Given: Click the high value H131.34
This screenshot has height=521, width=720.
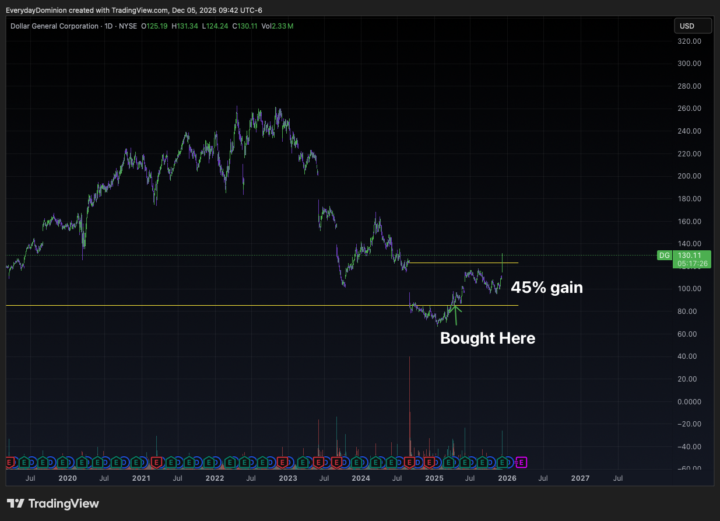Looking at the screenshot, I should 185,26.
